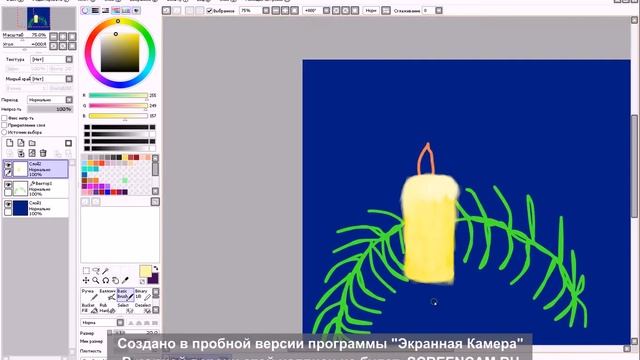Image resolution: width=640 pixels, height=360 pixels.
Task: Click the navigator canvas thumbnail
Action: (38, 19)
